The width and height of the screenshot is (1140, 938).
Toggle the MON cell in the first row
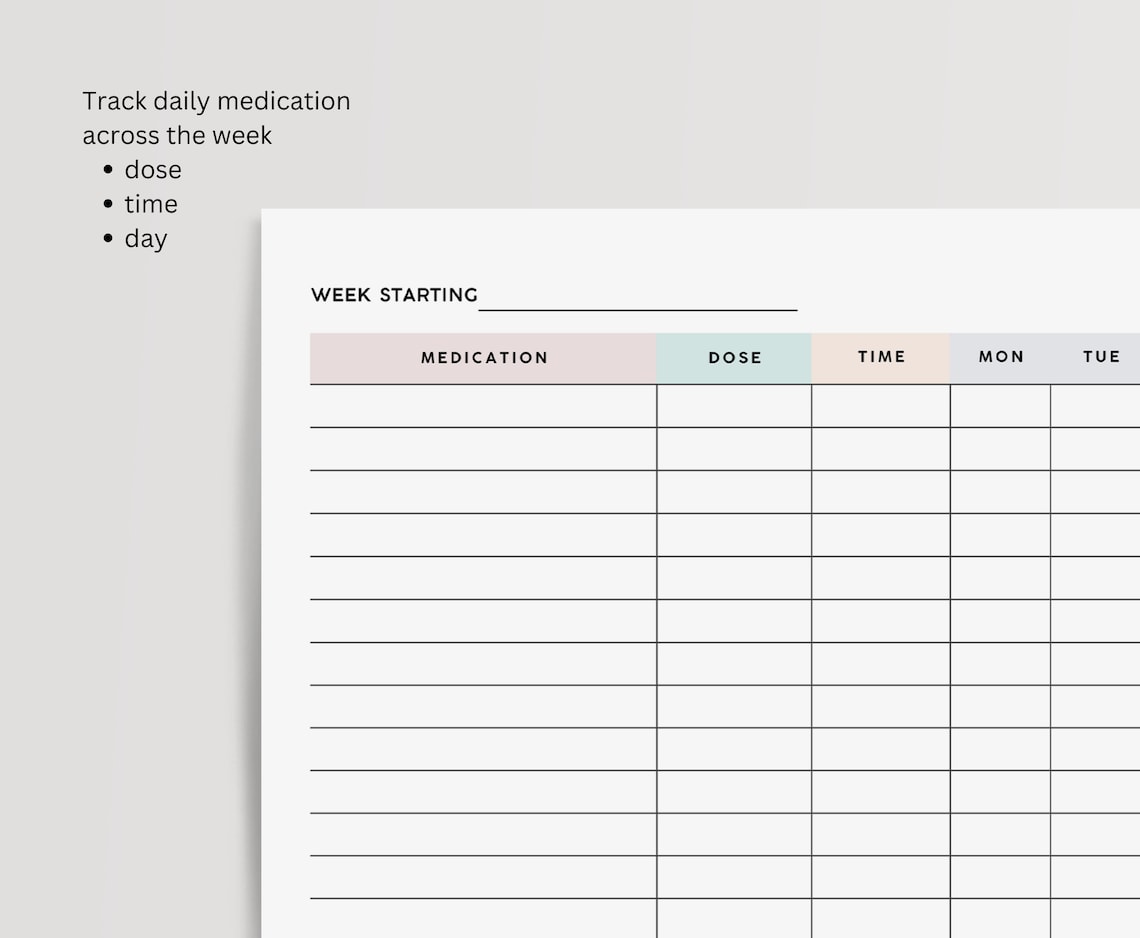point(1001,405)
